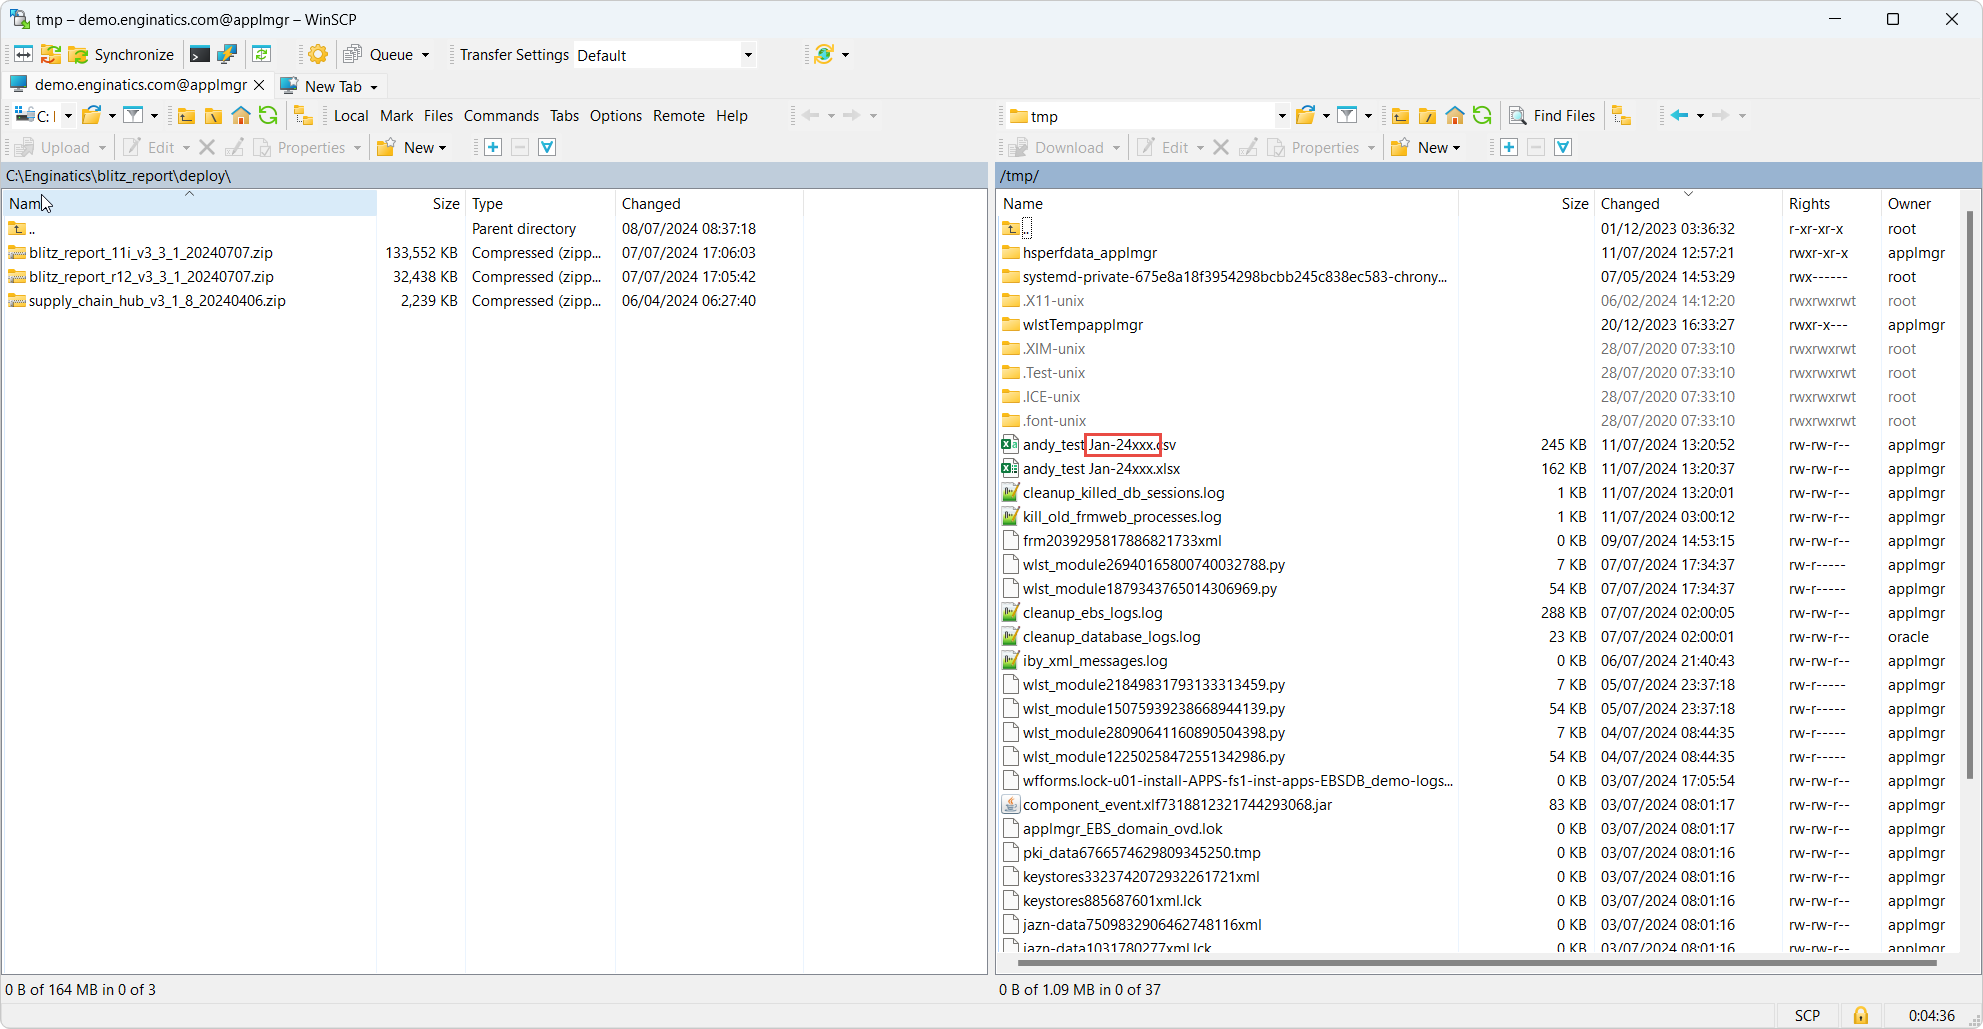Viewport: 1983px width, 1029px height.
Task: Open the Options menu
Action: 616,116
